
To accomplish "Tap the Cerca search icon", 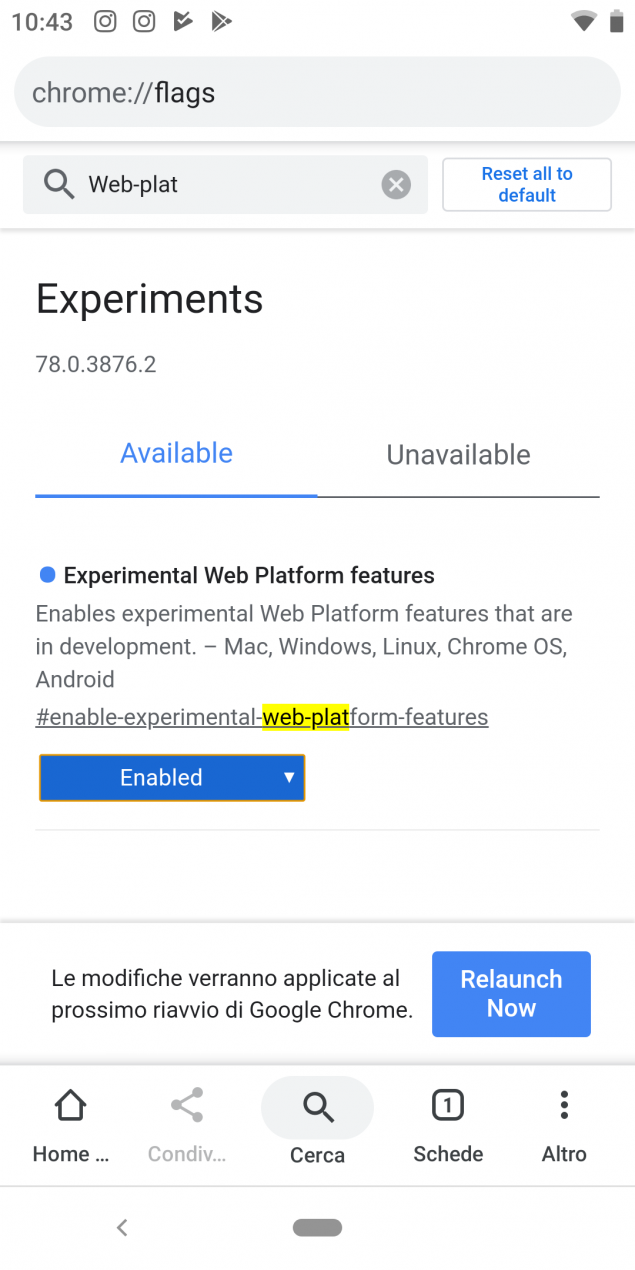I will click(317, 1107).
